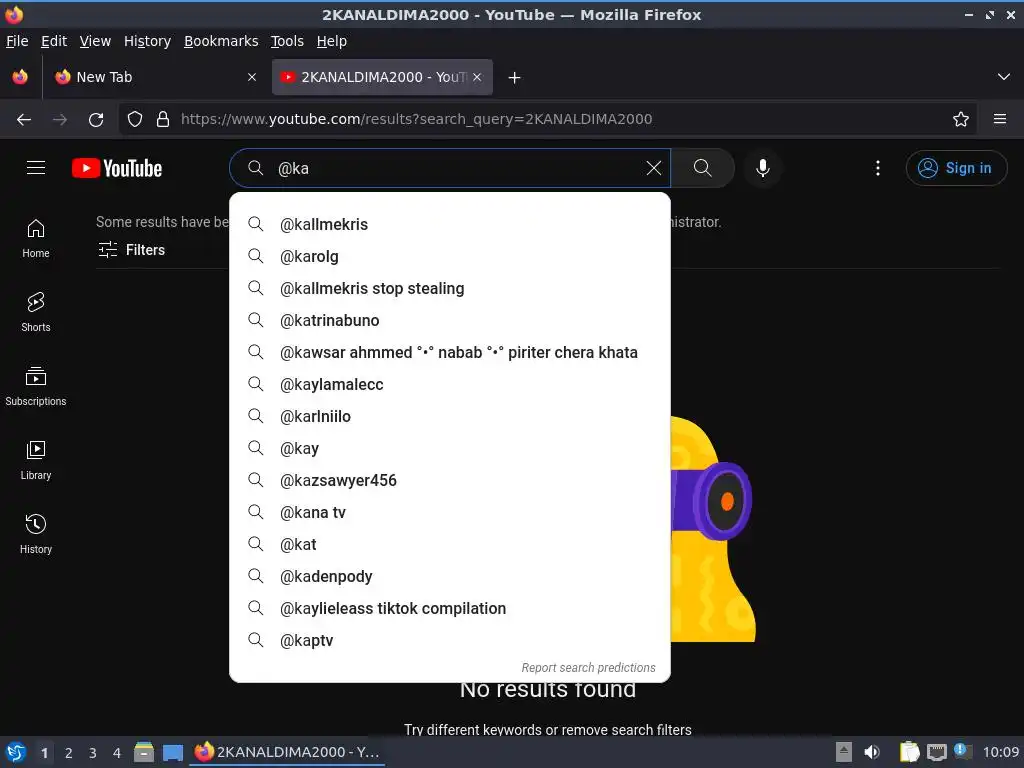Select suggestion @karlniilo

click(x=450, y=416)
